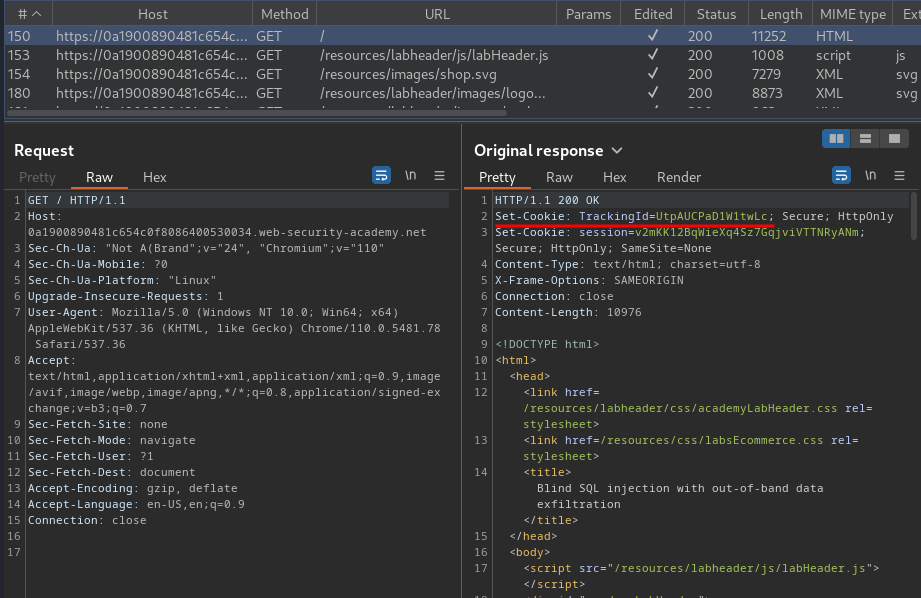The image size is (921, 598).
Task: Show non-printable characters in response panel
Action: coord(870,175)
